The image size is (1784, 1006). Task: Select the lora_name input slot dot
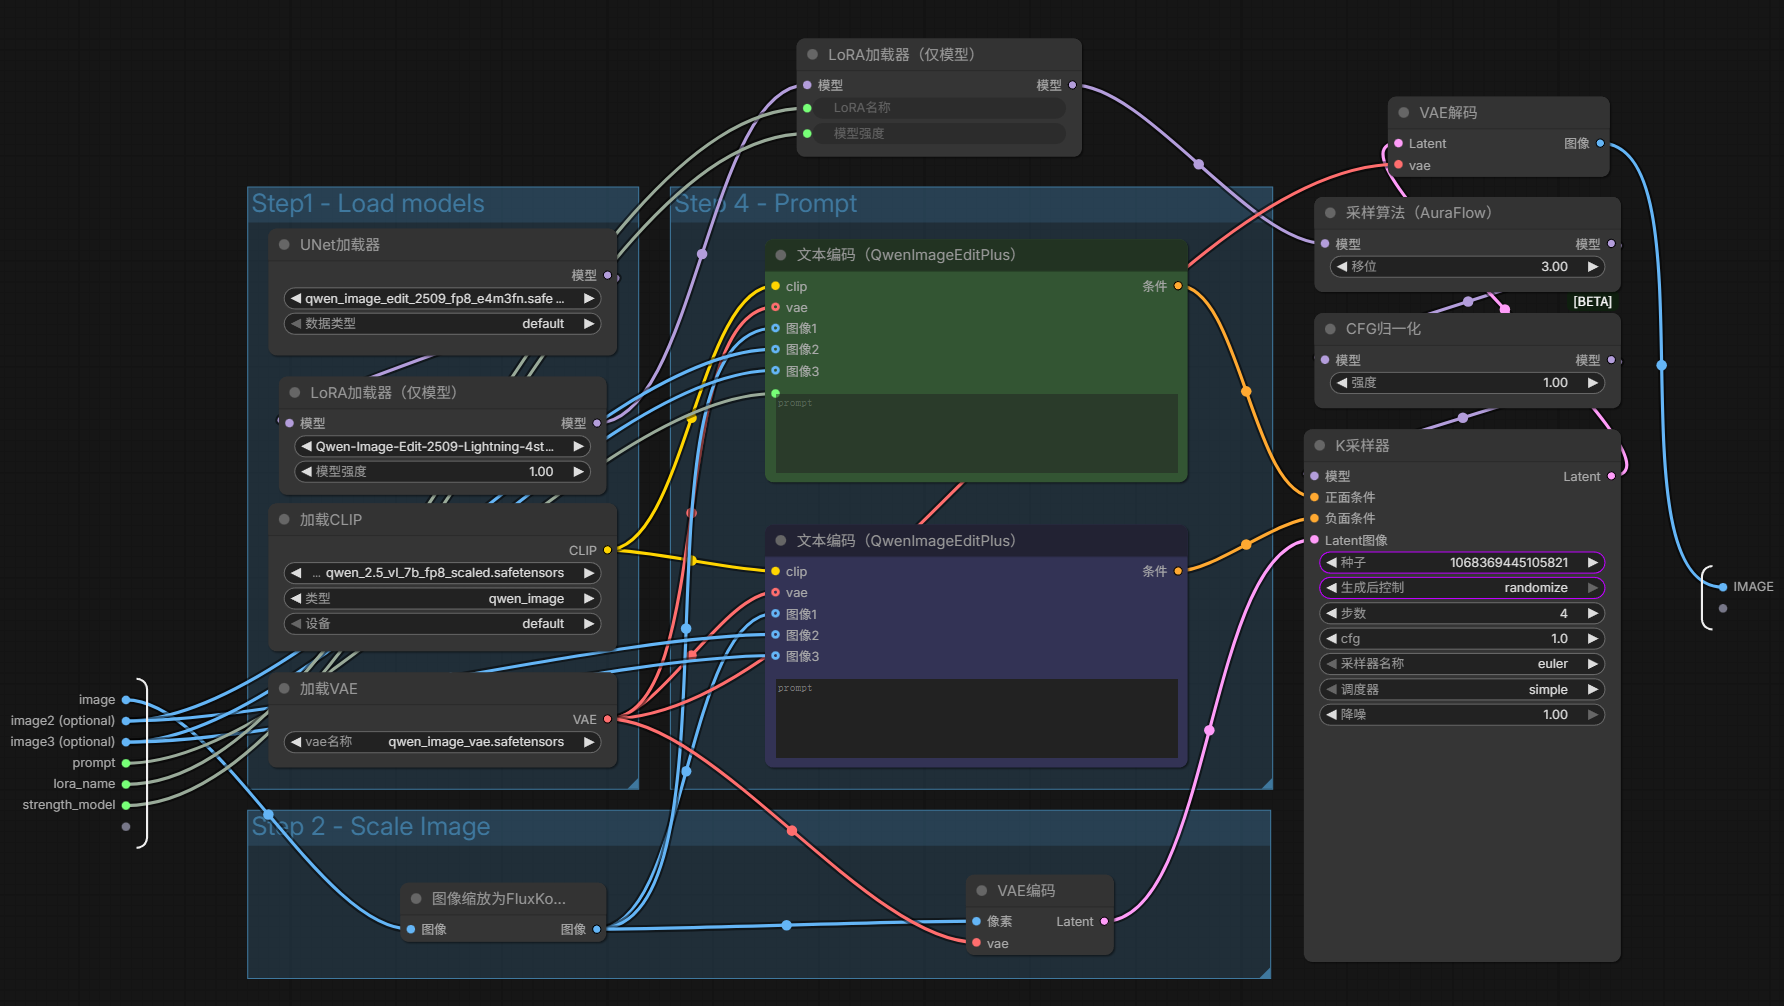tap(126, 784)
